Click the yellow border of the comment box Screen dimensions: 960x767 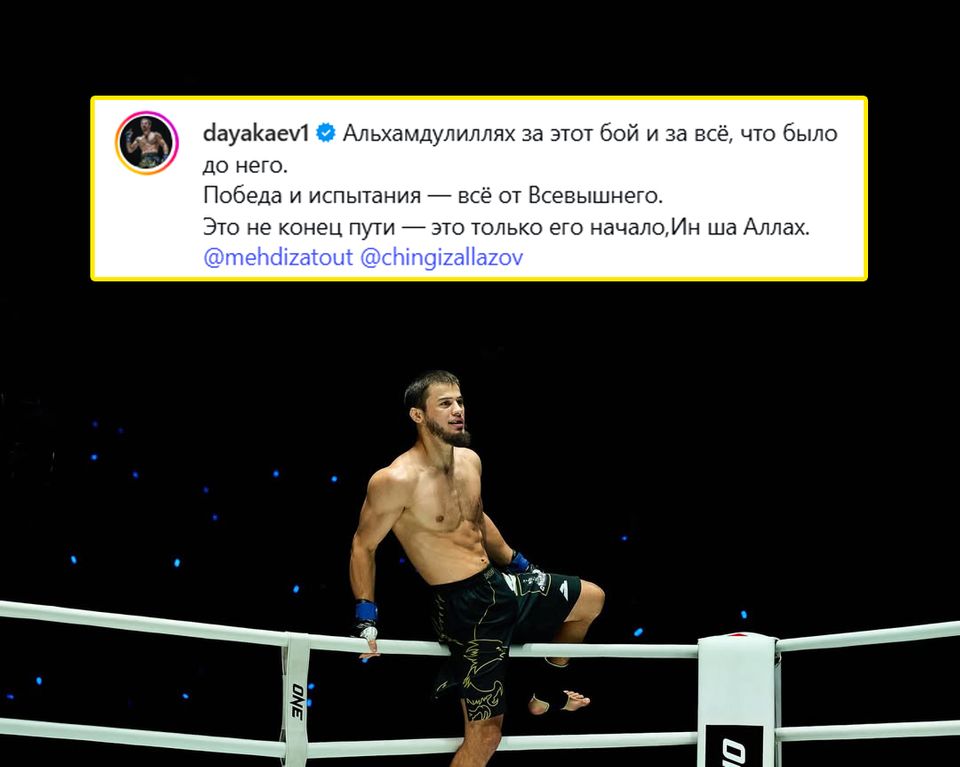(479, 98)
